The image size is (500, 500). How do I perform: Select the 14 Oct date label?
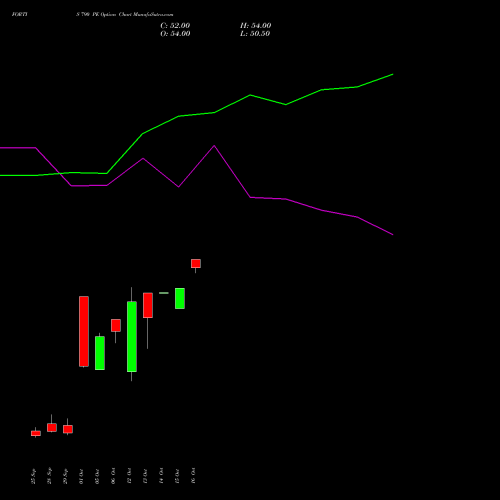(x=161, y=476)
